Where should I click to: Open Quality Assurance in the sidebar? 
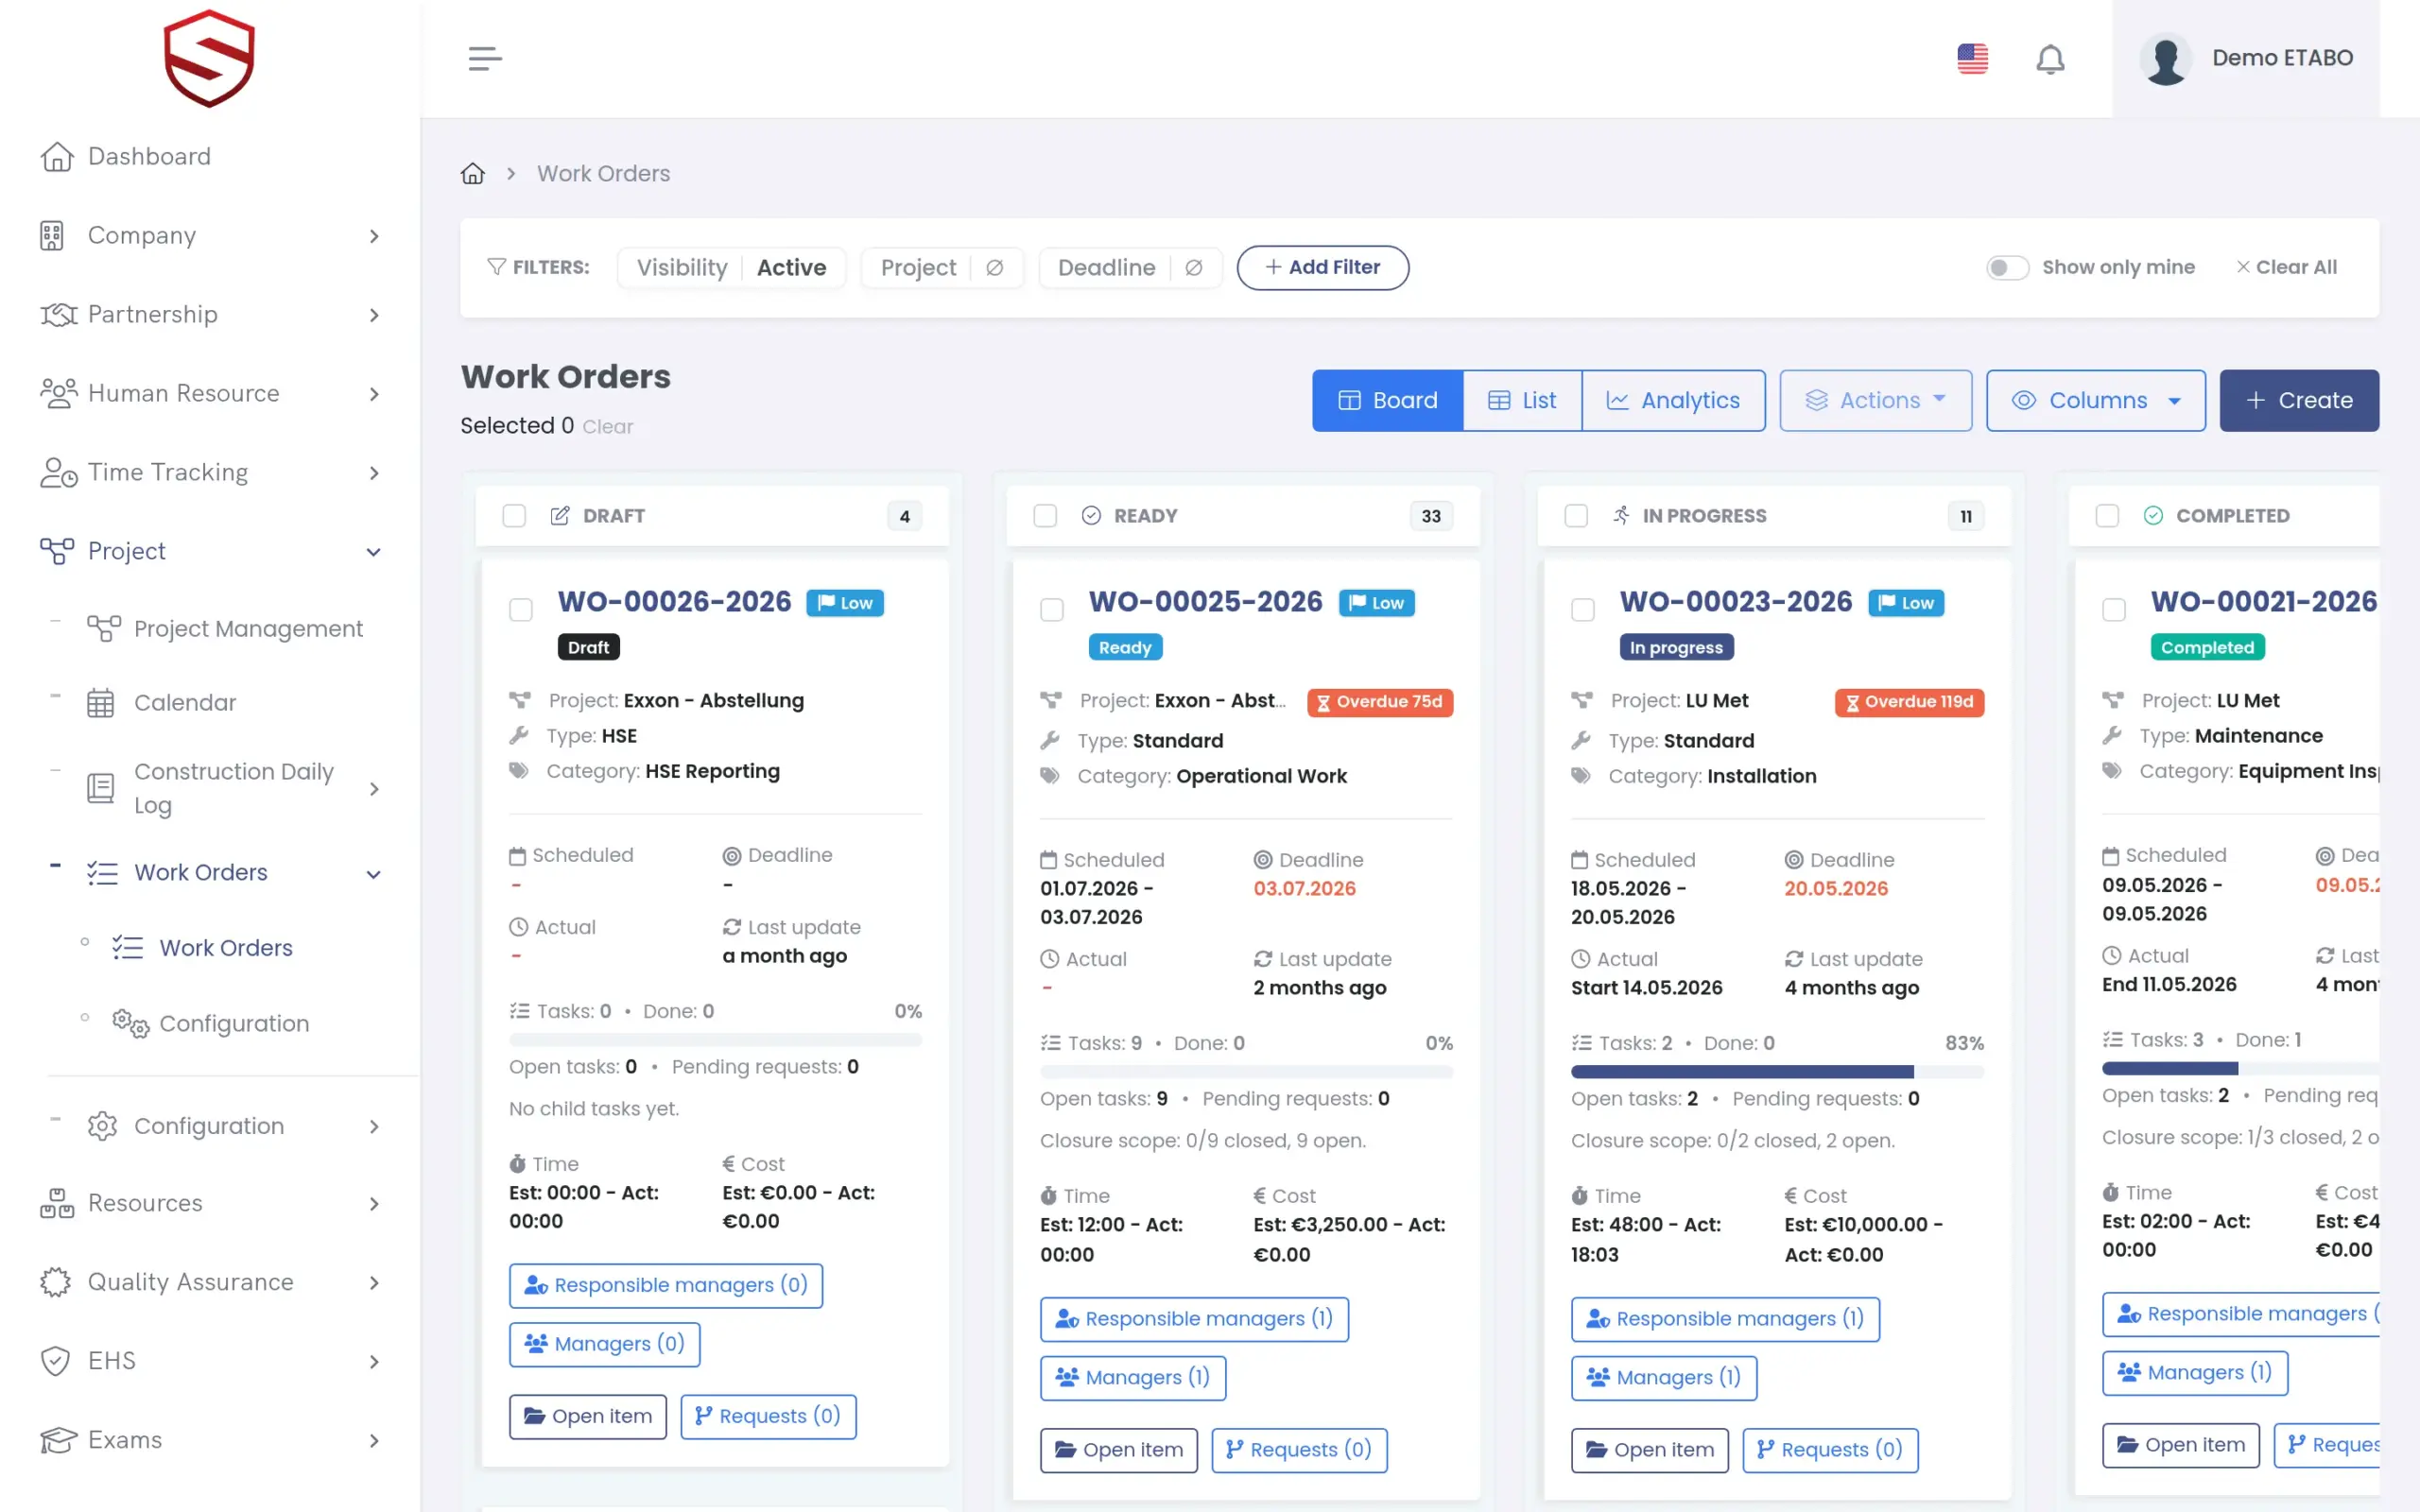coord(191,1282)
